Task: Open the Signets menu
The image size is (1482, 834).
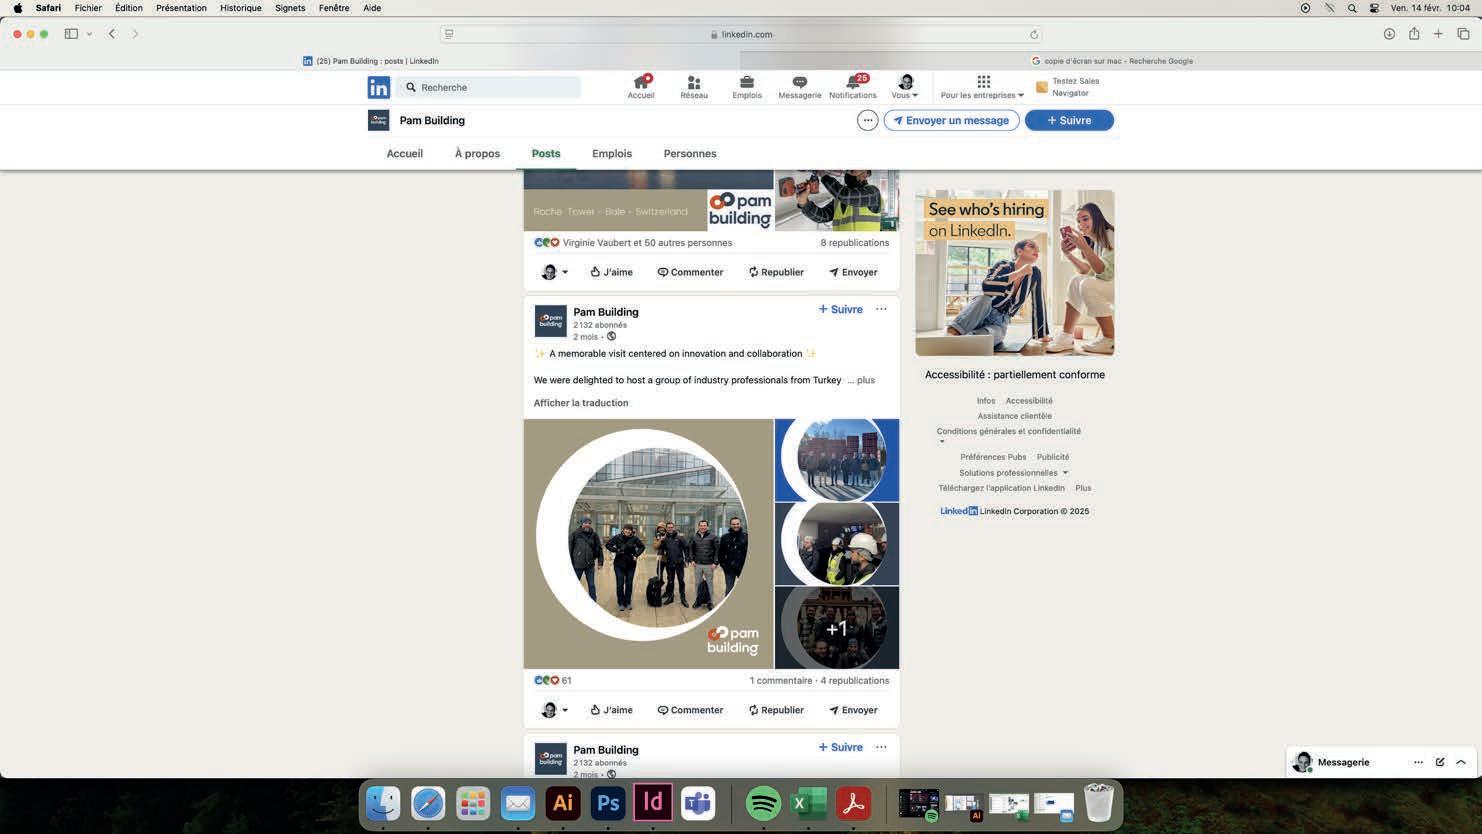Action: tap(290, 8)
